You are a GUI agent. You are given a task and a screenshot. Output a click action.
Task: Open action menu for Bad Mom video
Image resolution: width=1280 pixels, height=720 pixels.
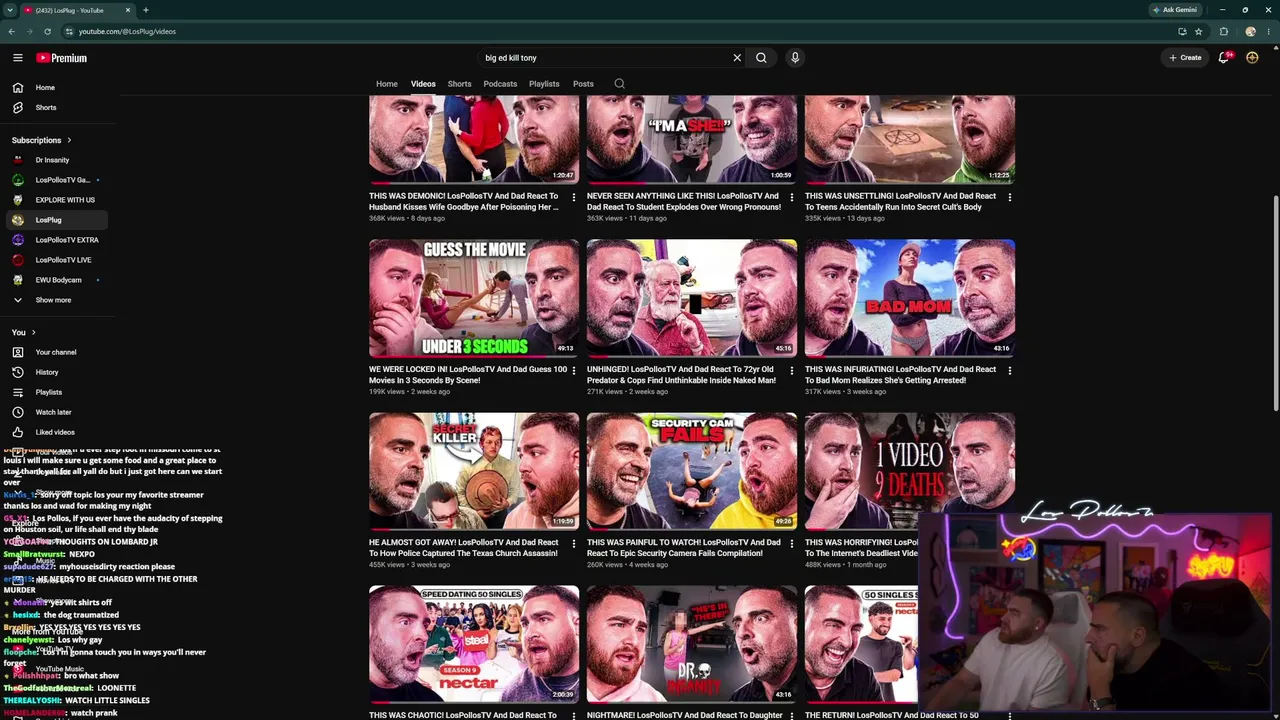pyautogui.click(x=1009, y=370)
